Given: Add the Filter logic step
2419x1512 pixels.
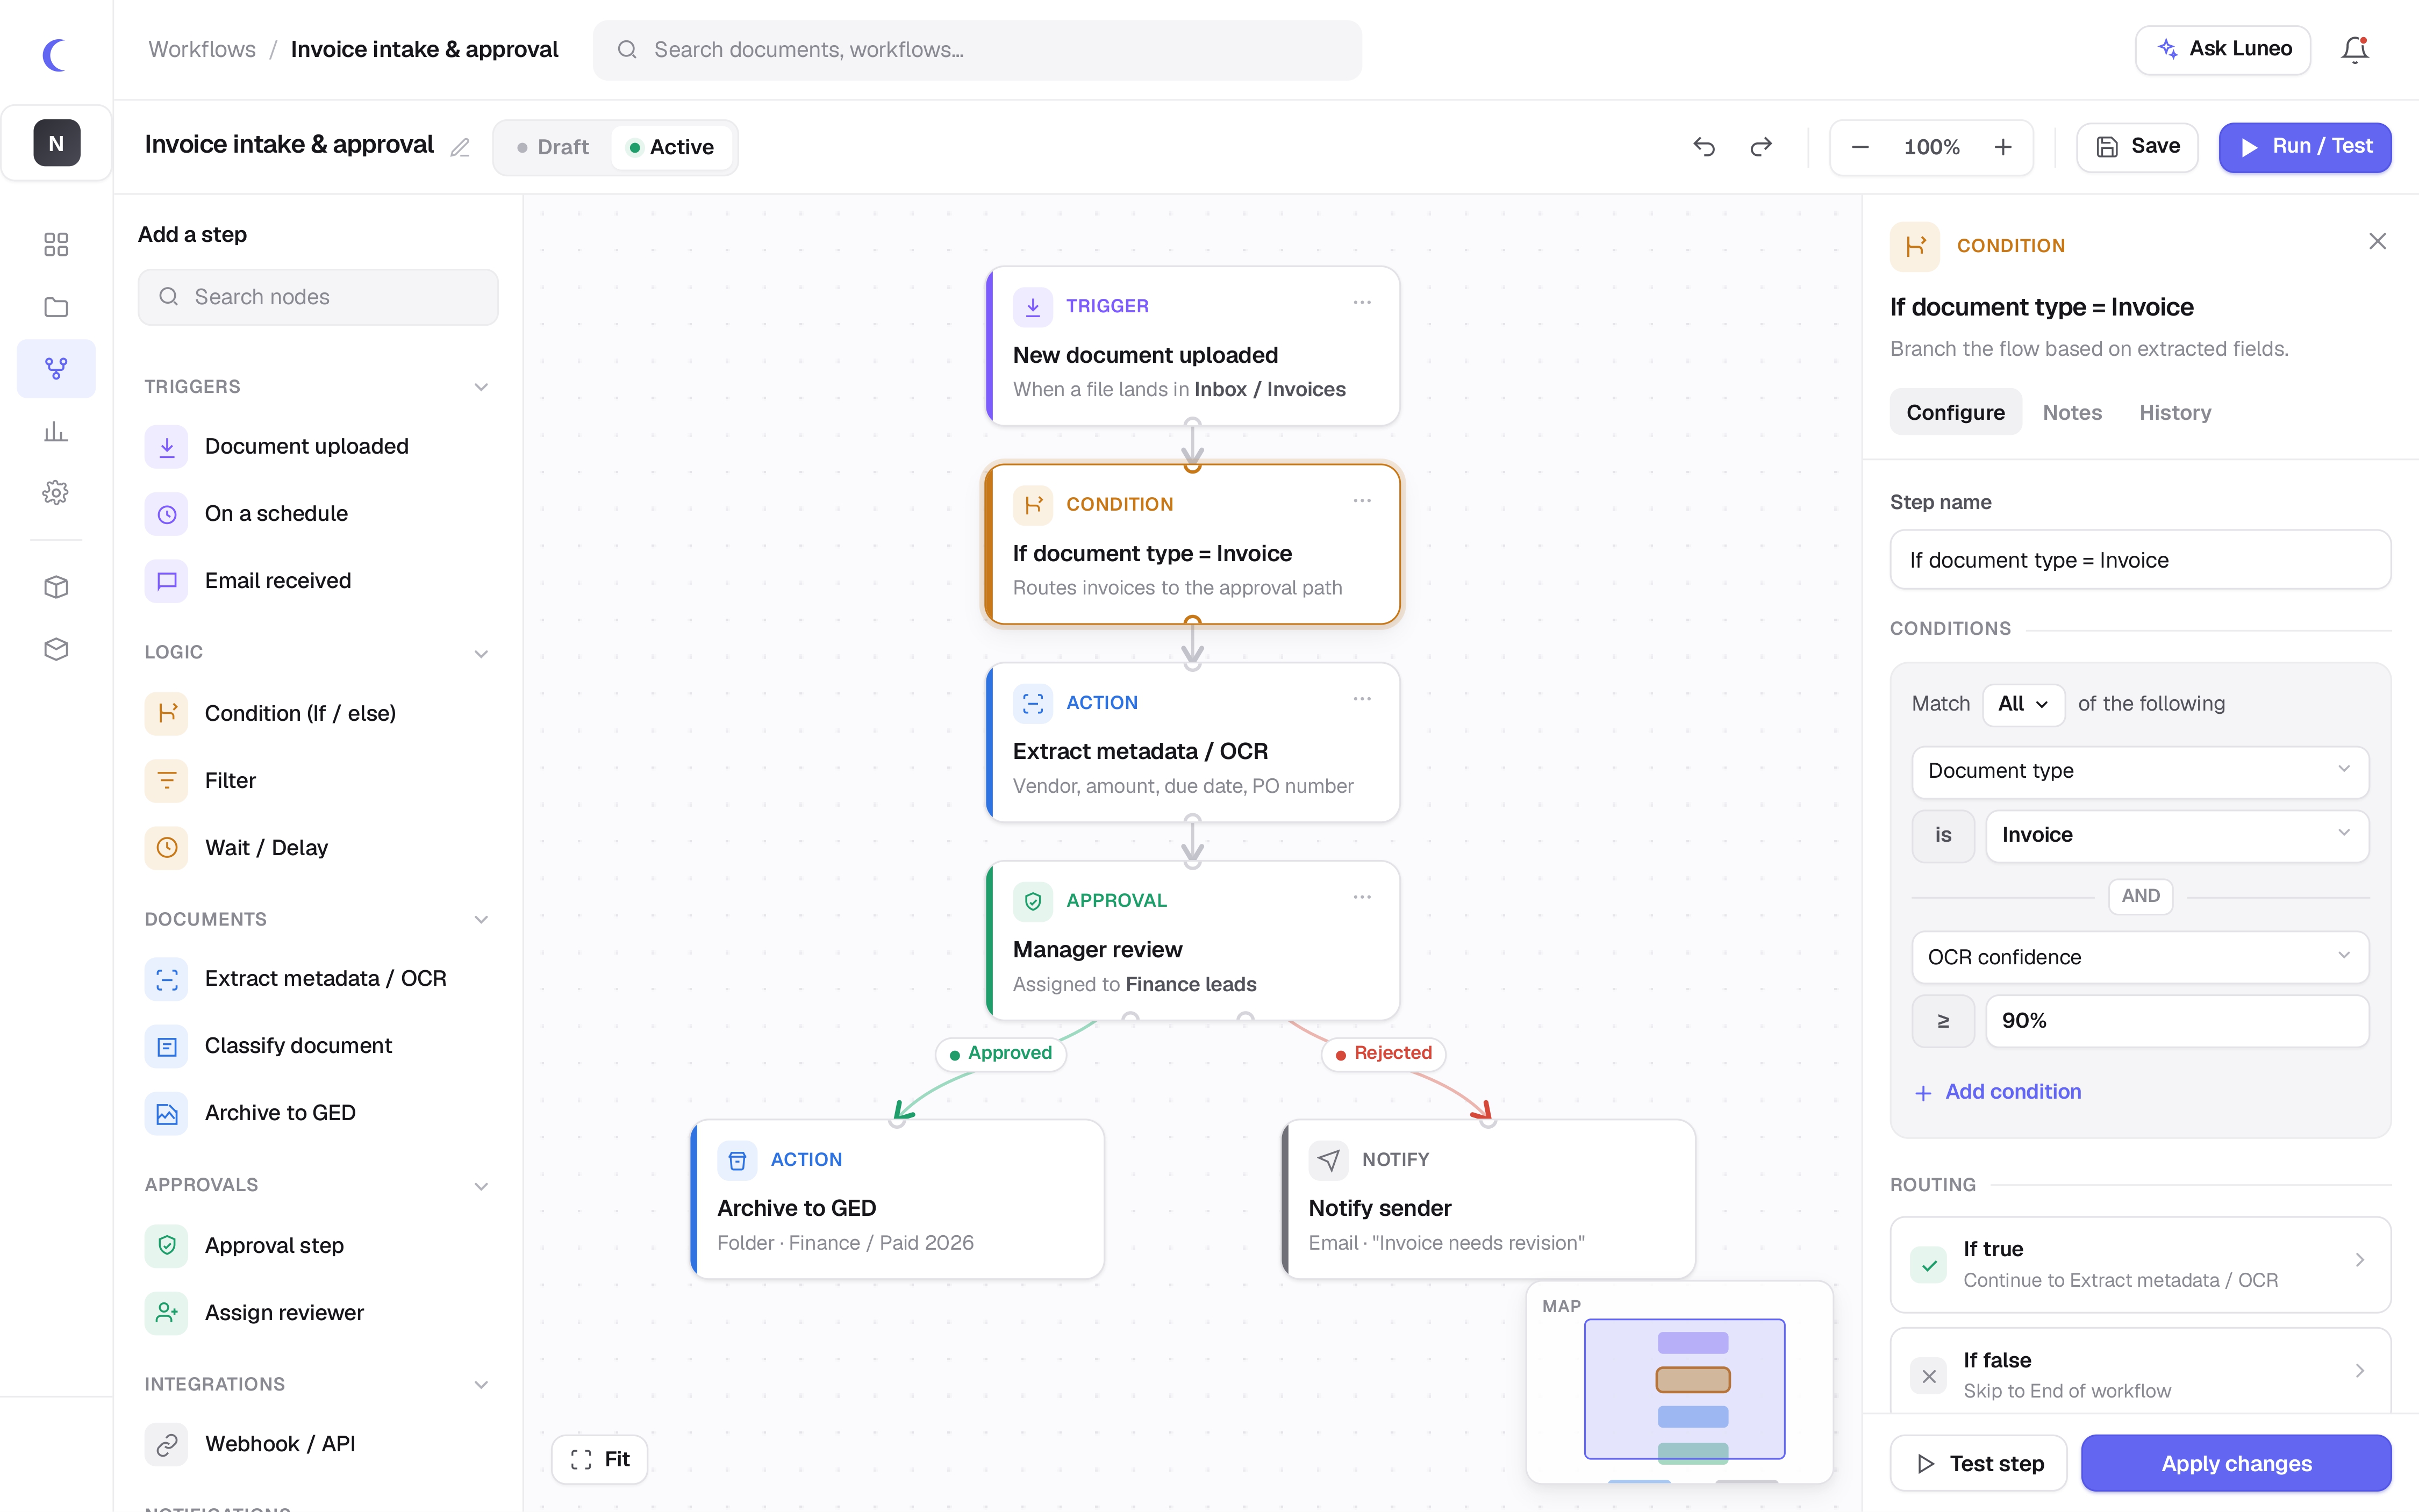Looking at the screenshot, I should tap(318, 780).
